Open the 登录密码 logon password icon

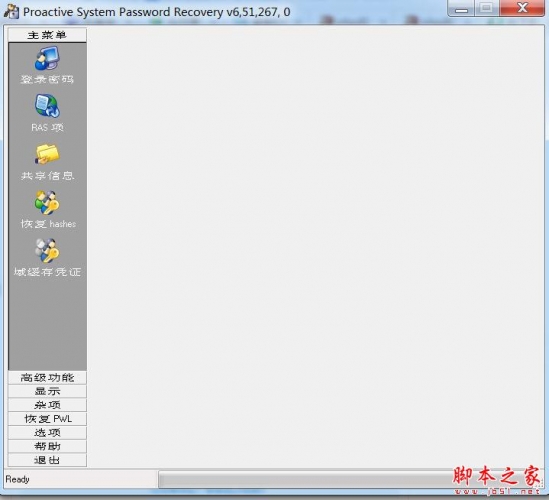(47, 59)
